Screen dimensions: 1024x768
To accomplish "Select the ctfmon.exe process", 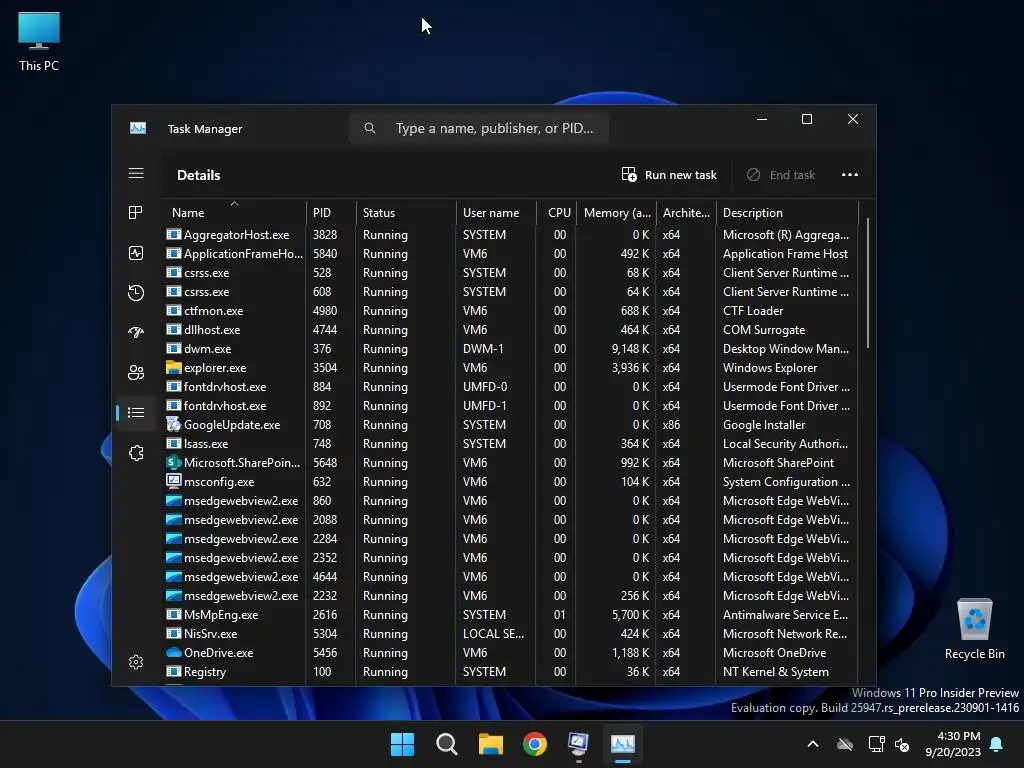I will pyautogui.click(x=510, y=310).
